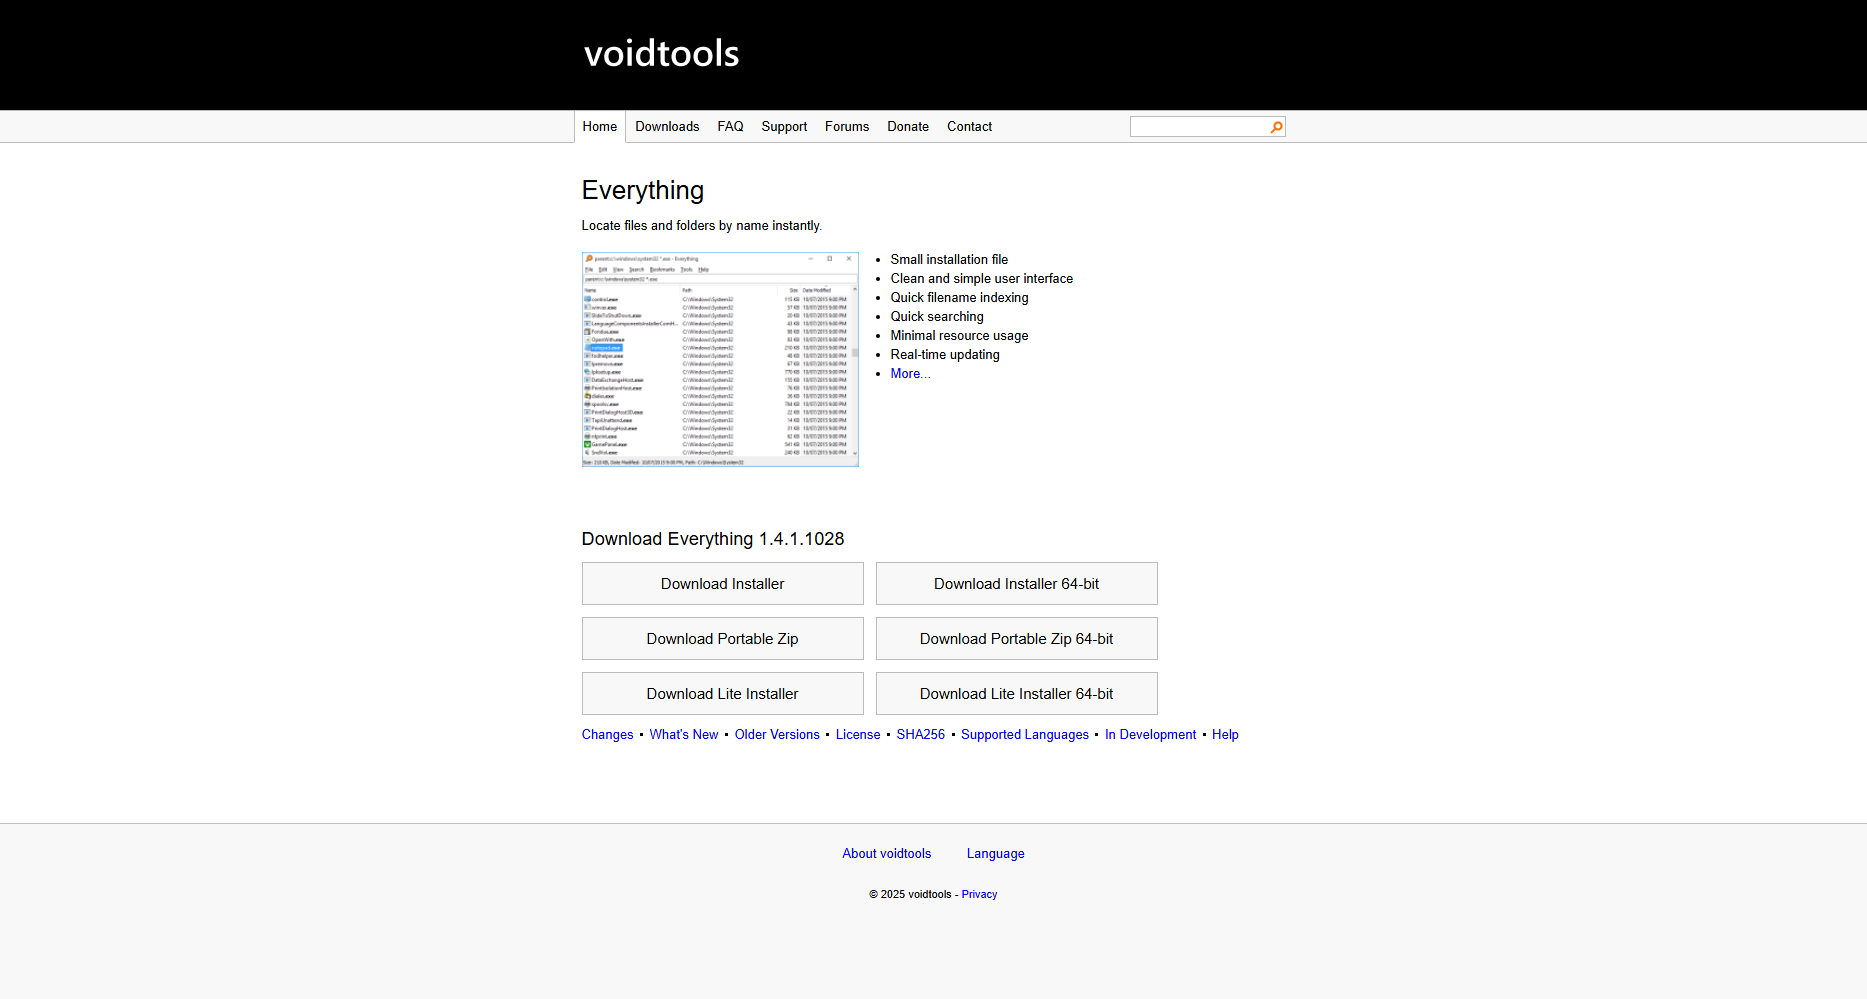Screen dimensions: 1867x999
Task: Open the Privacy footer link
Action: point(979,895)
